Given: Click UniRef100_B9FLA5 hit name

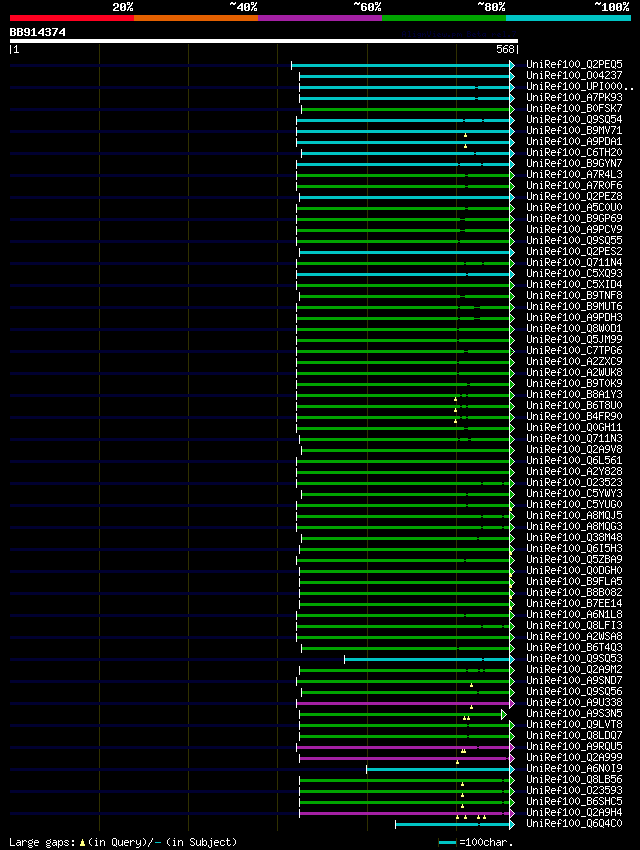Looking at the screenshot, I should click(x=574, y=582).
